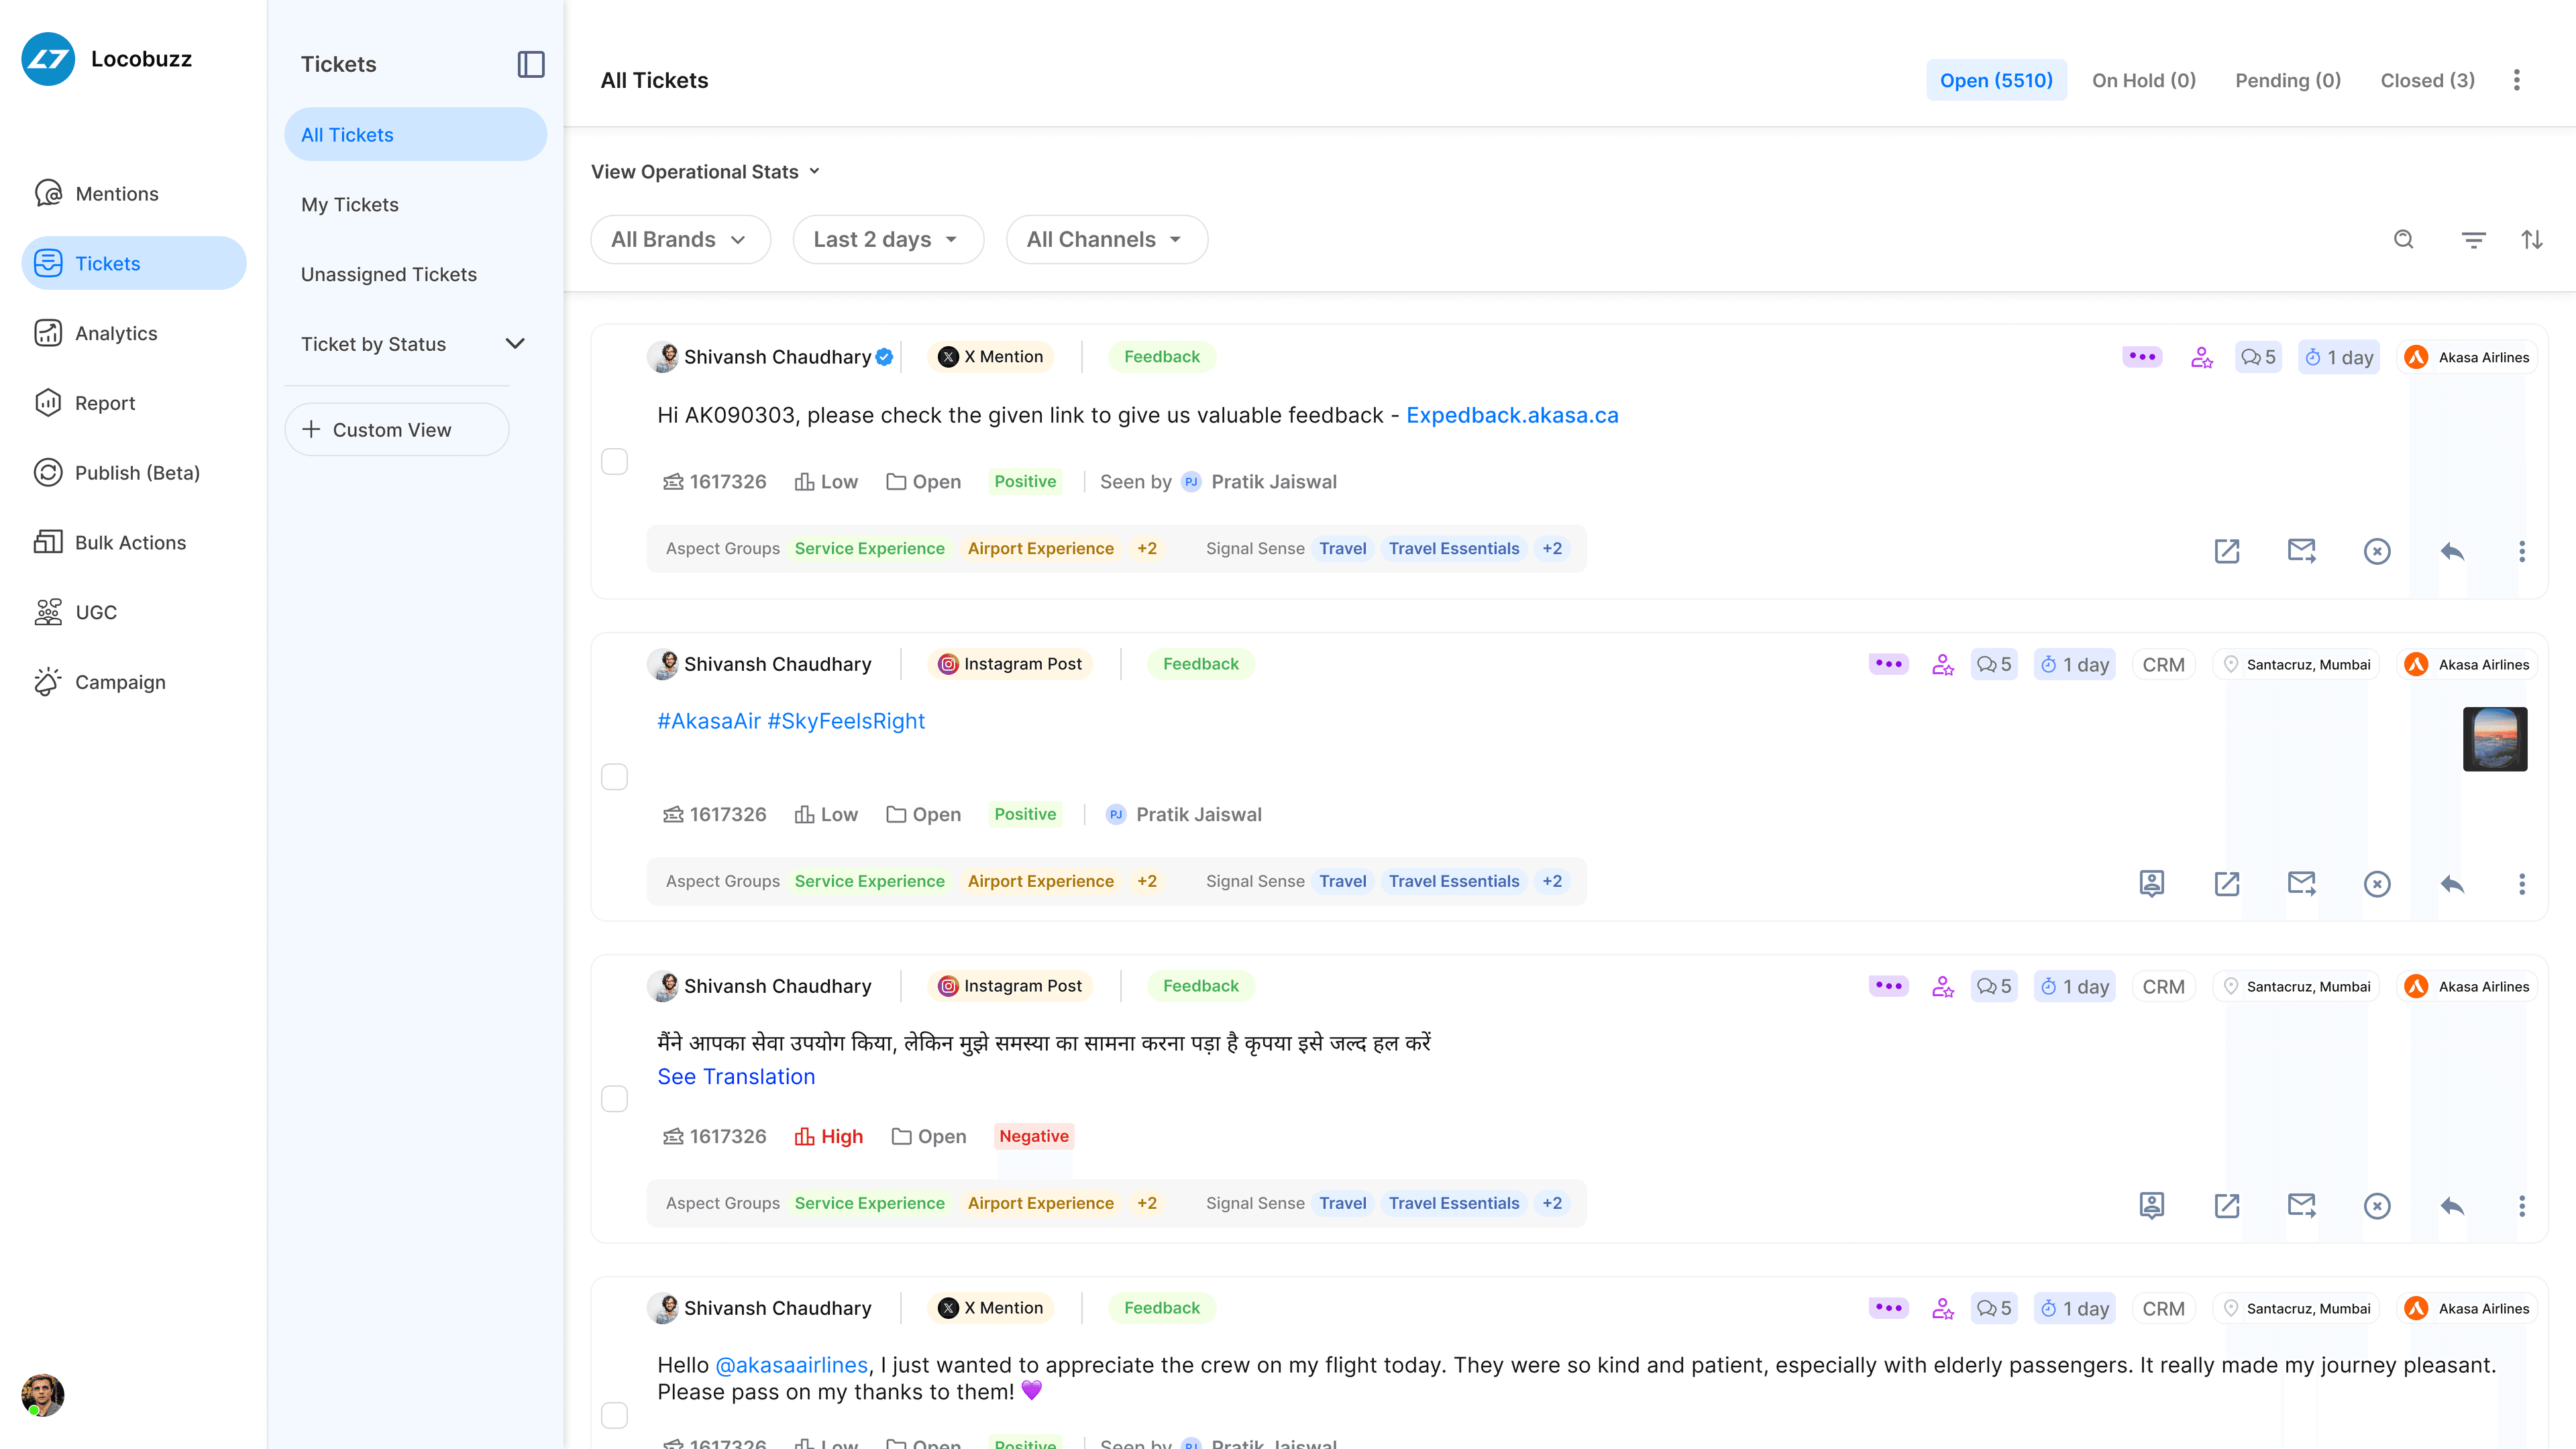Screen dimensions: 2576x1449
Task: Click forward email icon on #AkasaAir ticket
Action: 2302,884
